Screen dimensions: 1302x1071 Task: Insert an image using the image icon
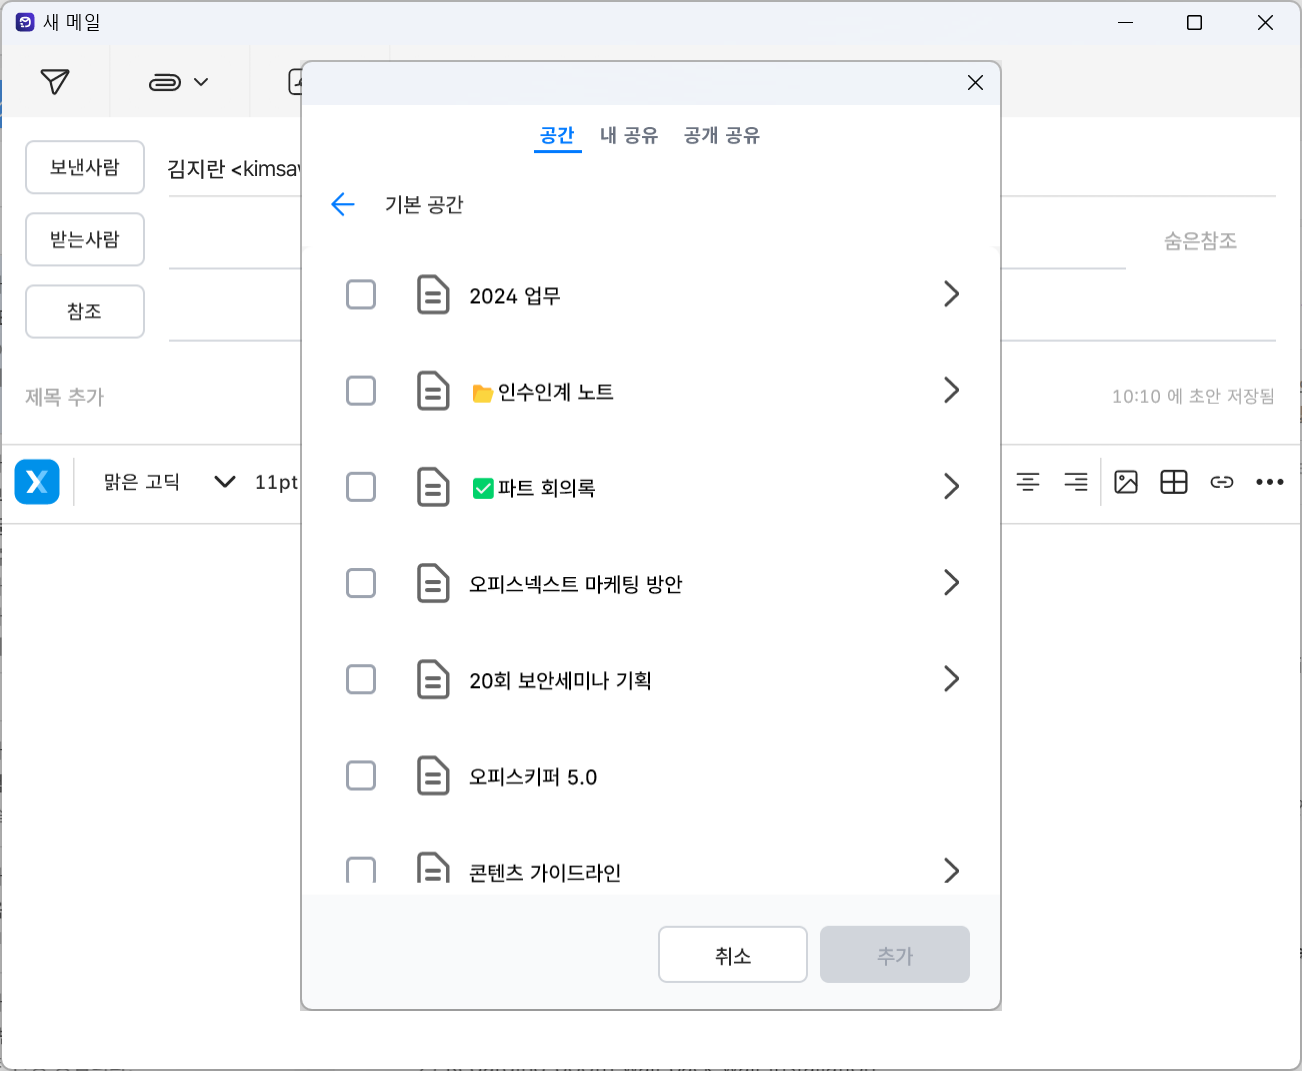coord(1126,481)
